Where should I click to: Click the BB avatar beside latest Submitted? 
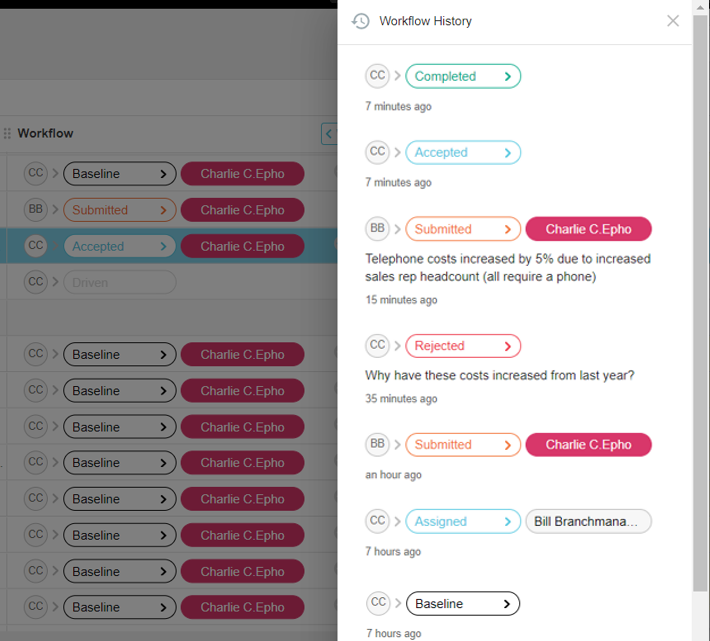point(377,229)
